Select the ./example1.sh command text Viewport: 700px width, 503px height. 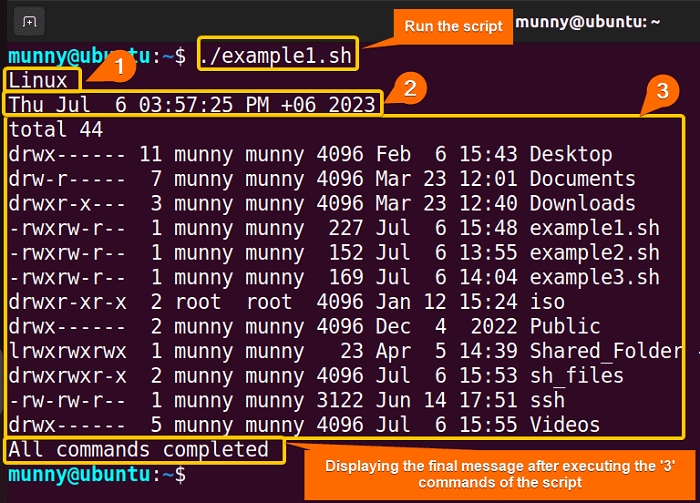click(276, 56)
